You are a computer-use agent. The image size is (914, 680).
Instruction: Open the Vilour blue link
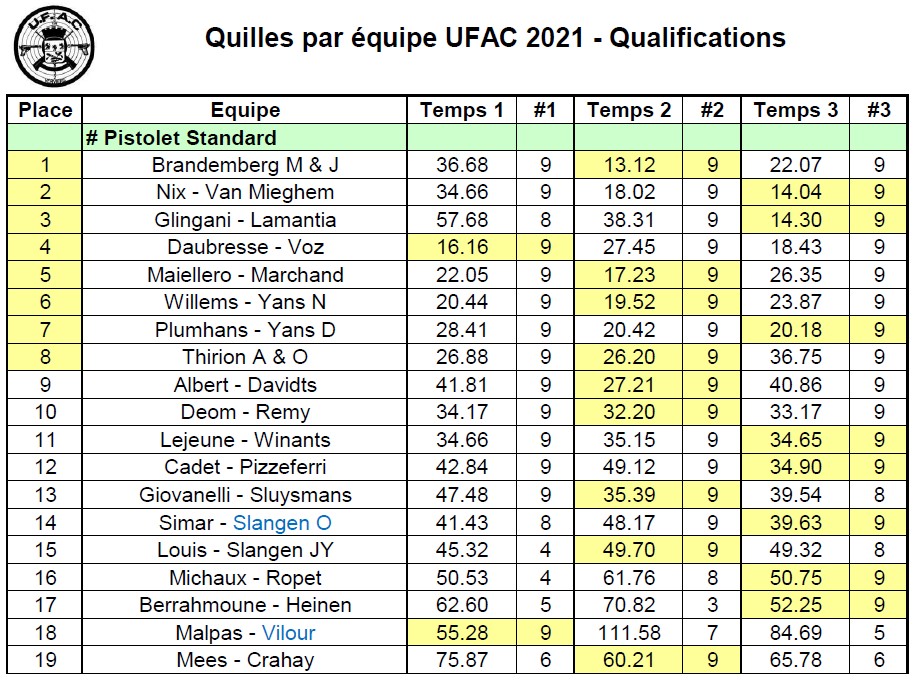[289, 632]
